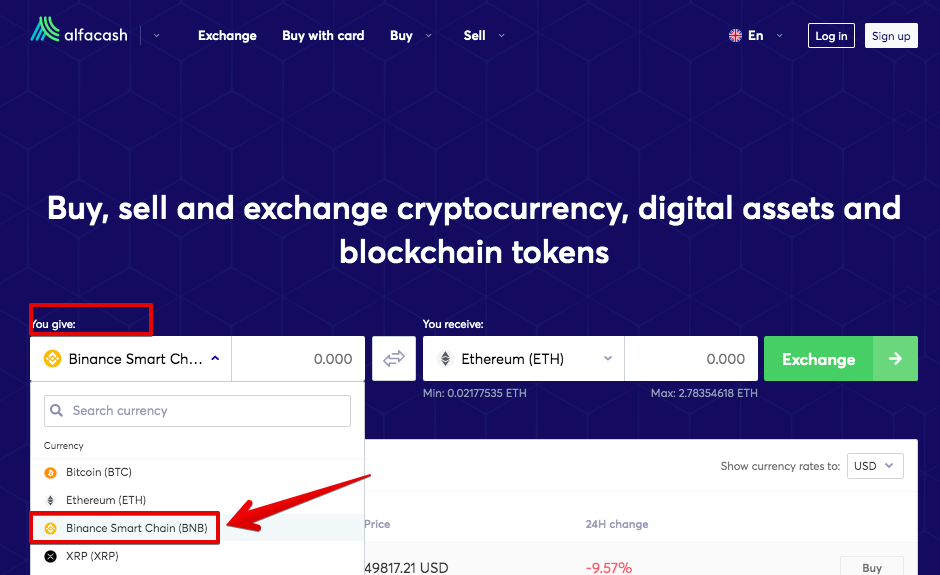This screenshot has width=940, height=575.
Task: Click the alfacash logo
Action: tap(79, 30)
